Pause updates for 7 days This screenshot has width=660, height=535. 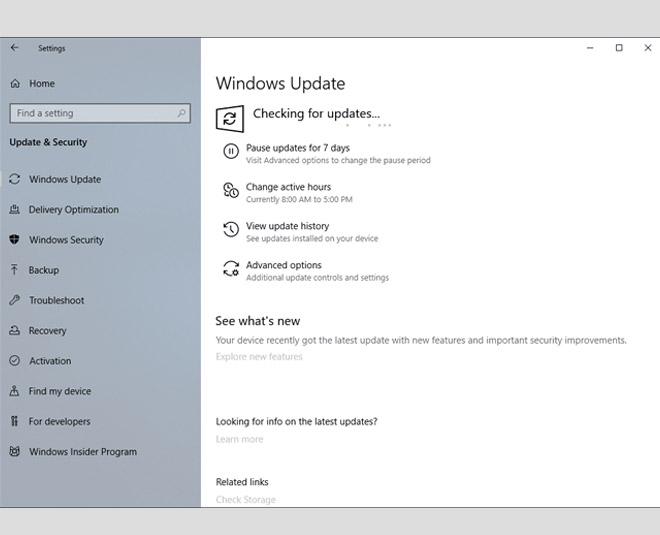(x=297, y=148)
